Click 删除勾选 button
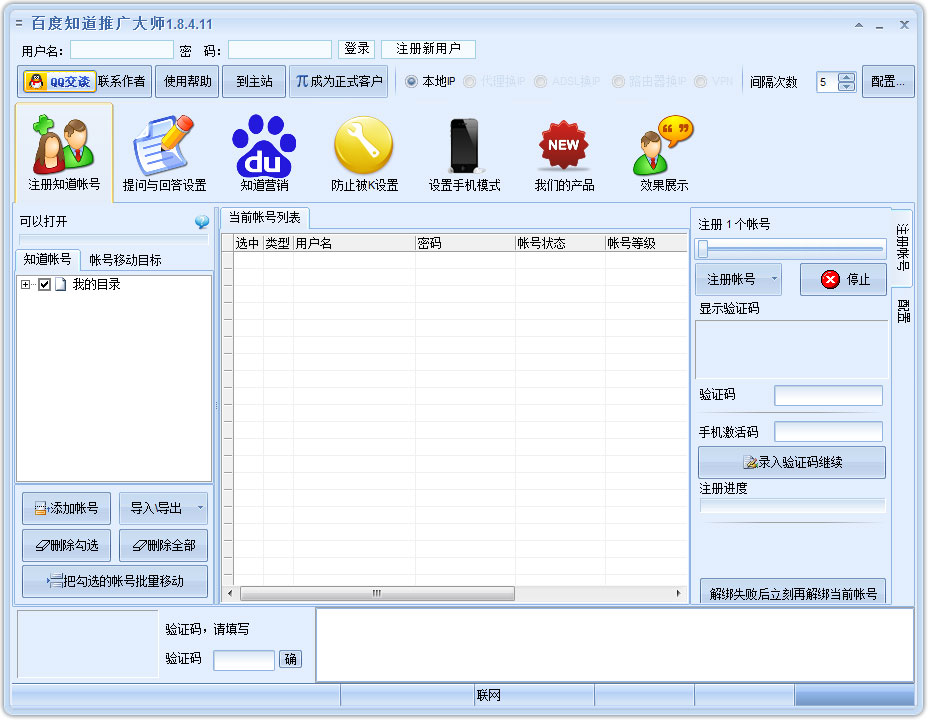Viewport: 928px width, 721px height. tap(66, 545)
